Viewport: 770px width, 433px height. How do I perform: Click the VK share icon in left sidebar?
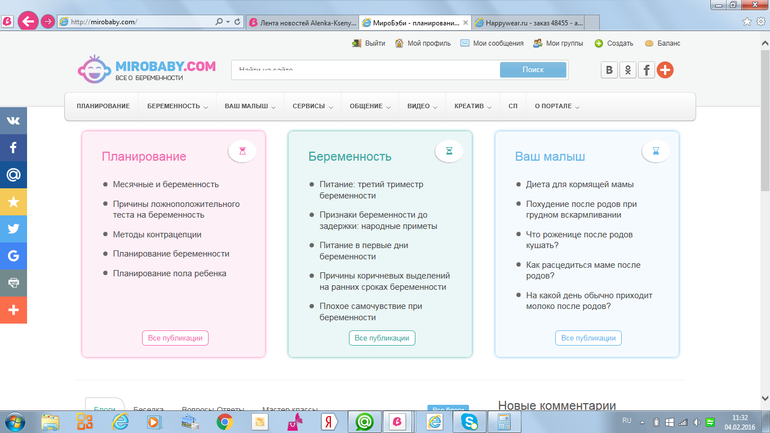(13, 119)
